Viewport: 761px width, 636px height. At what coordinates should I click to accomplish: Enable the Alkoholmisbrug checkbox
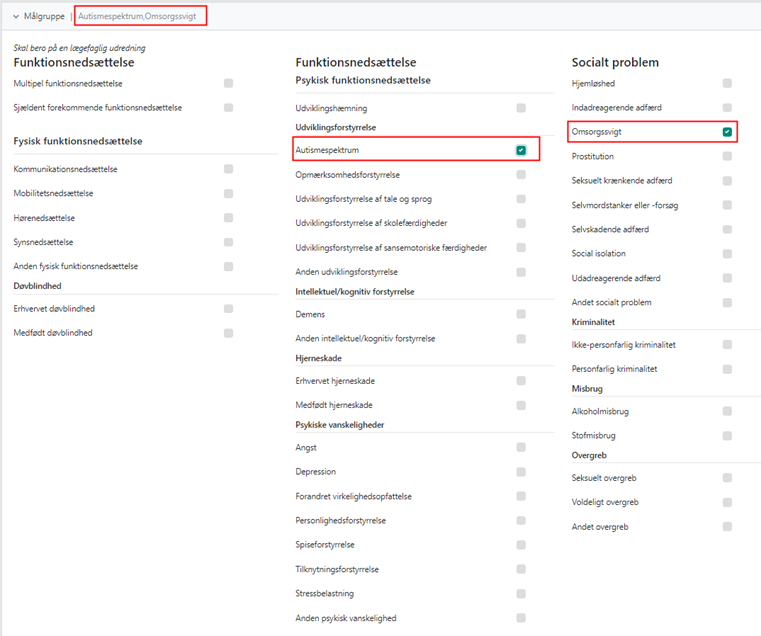pyautogui.click(x=727, y=411)
